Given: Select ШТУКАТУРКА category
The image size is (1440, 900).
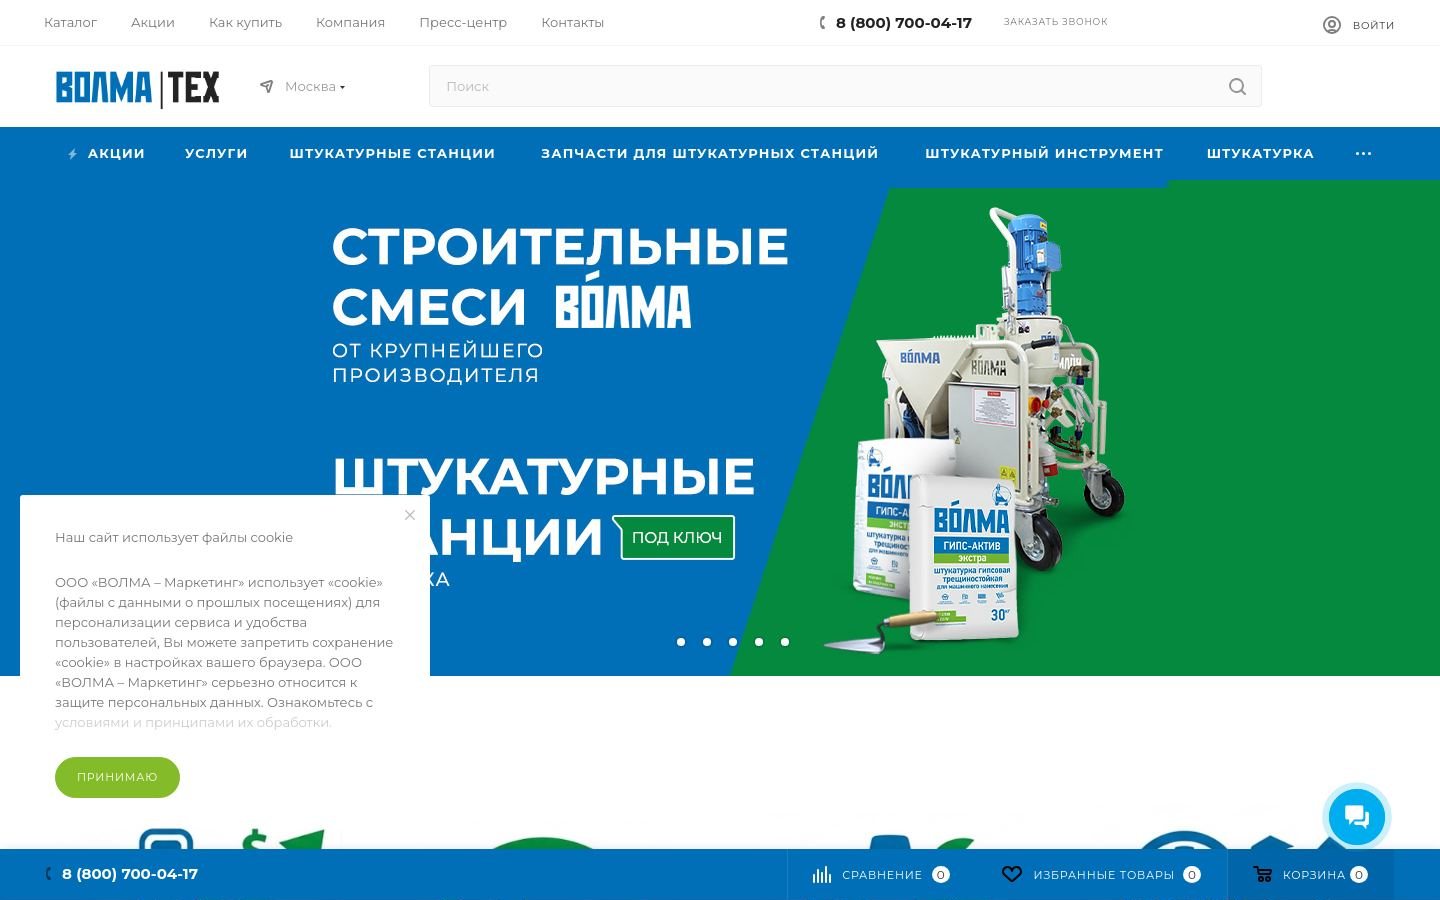Looking at the screenshot, I should [1260, 154].
